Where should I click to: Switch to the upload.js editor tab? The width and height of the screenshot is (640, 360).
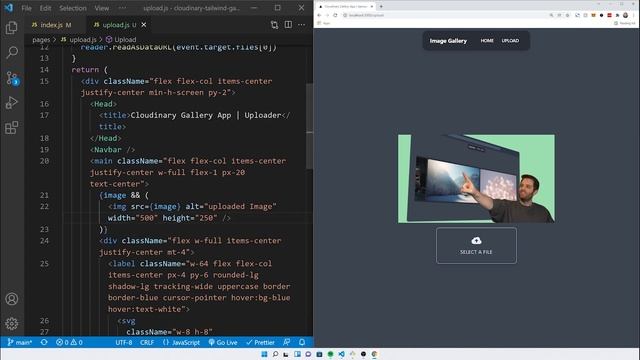[119, 25]
